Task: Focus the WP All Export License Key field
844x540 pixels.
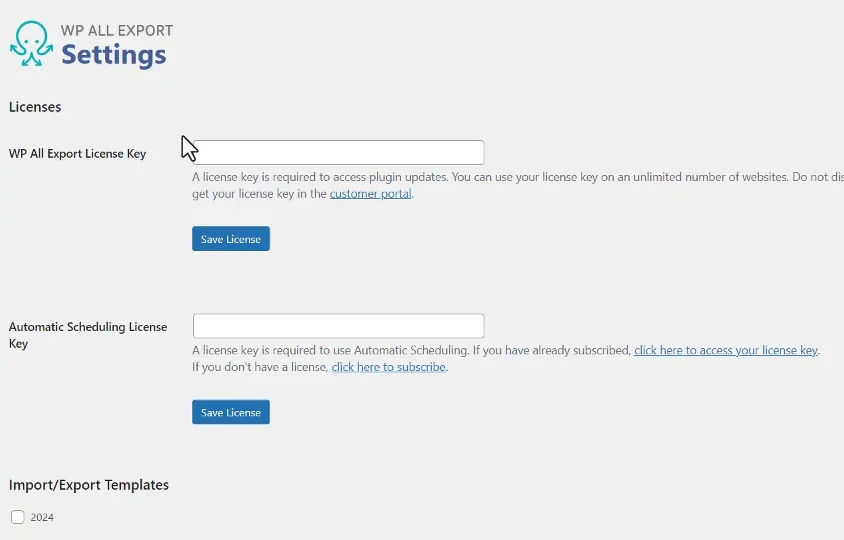Action: click(x=340, y=153)
